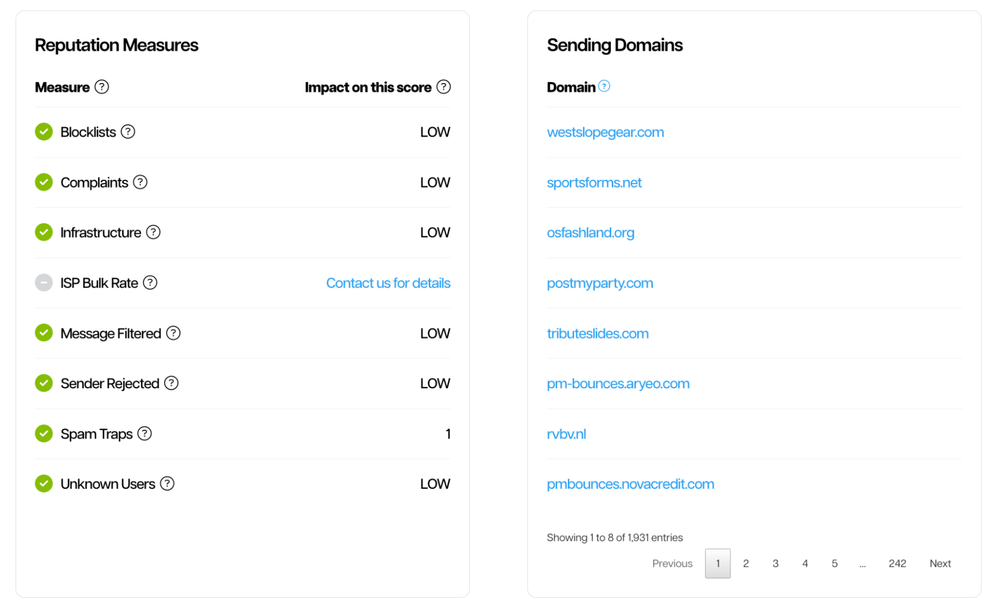
Task: Select tributeslides.com domain link
Action: click(597, 333)
